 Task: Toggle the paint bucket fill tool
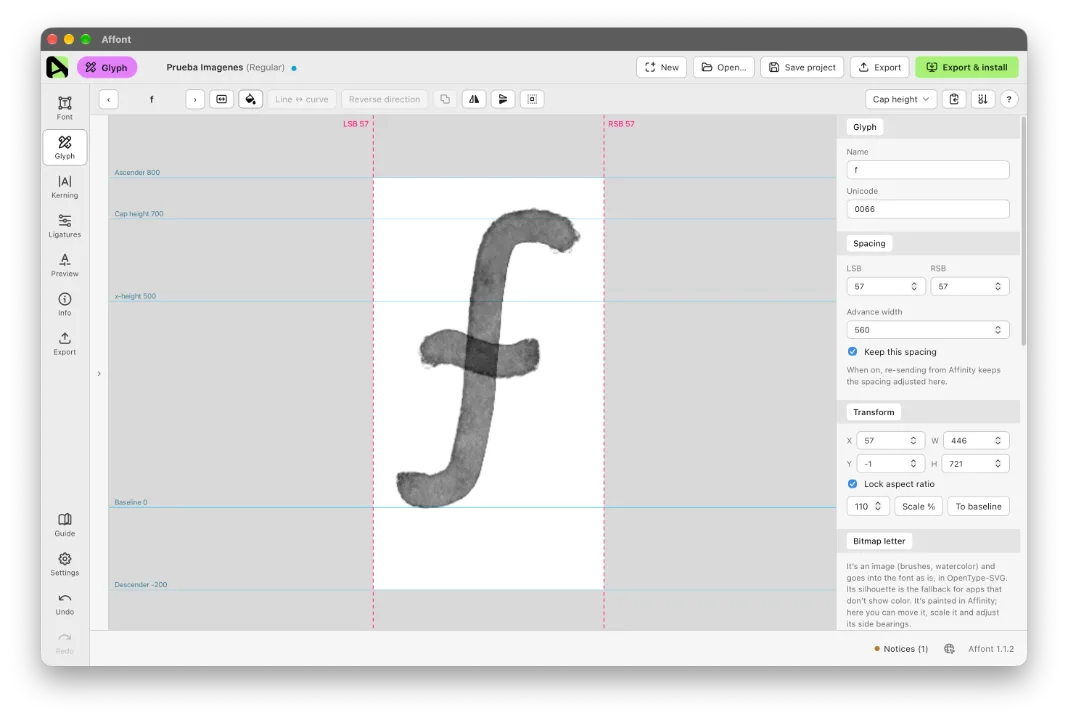[x=251, y=99]
